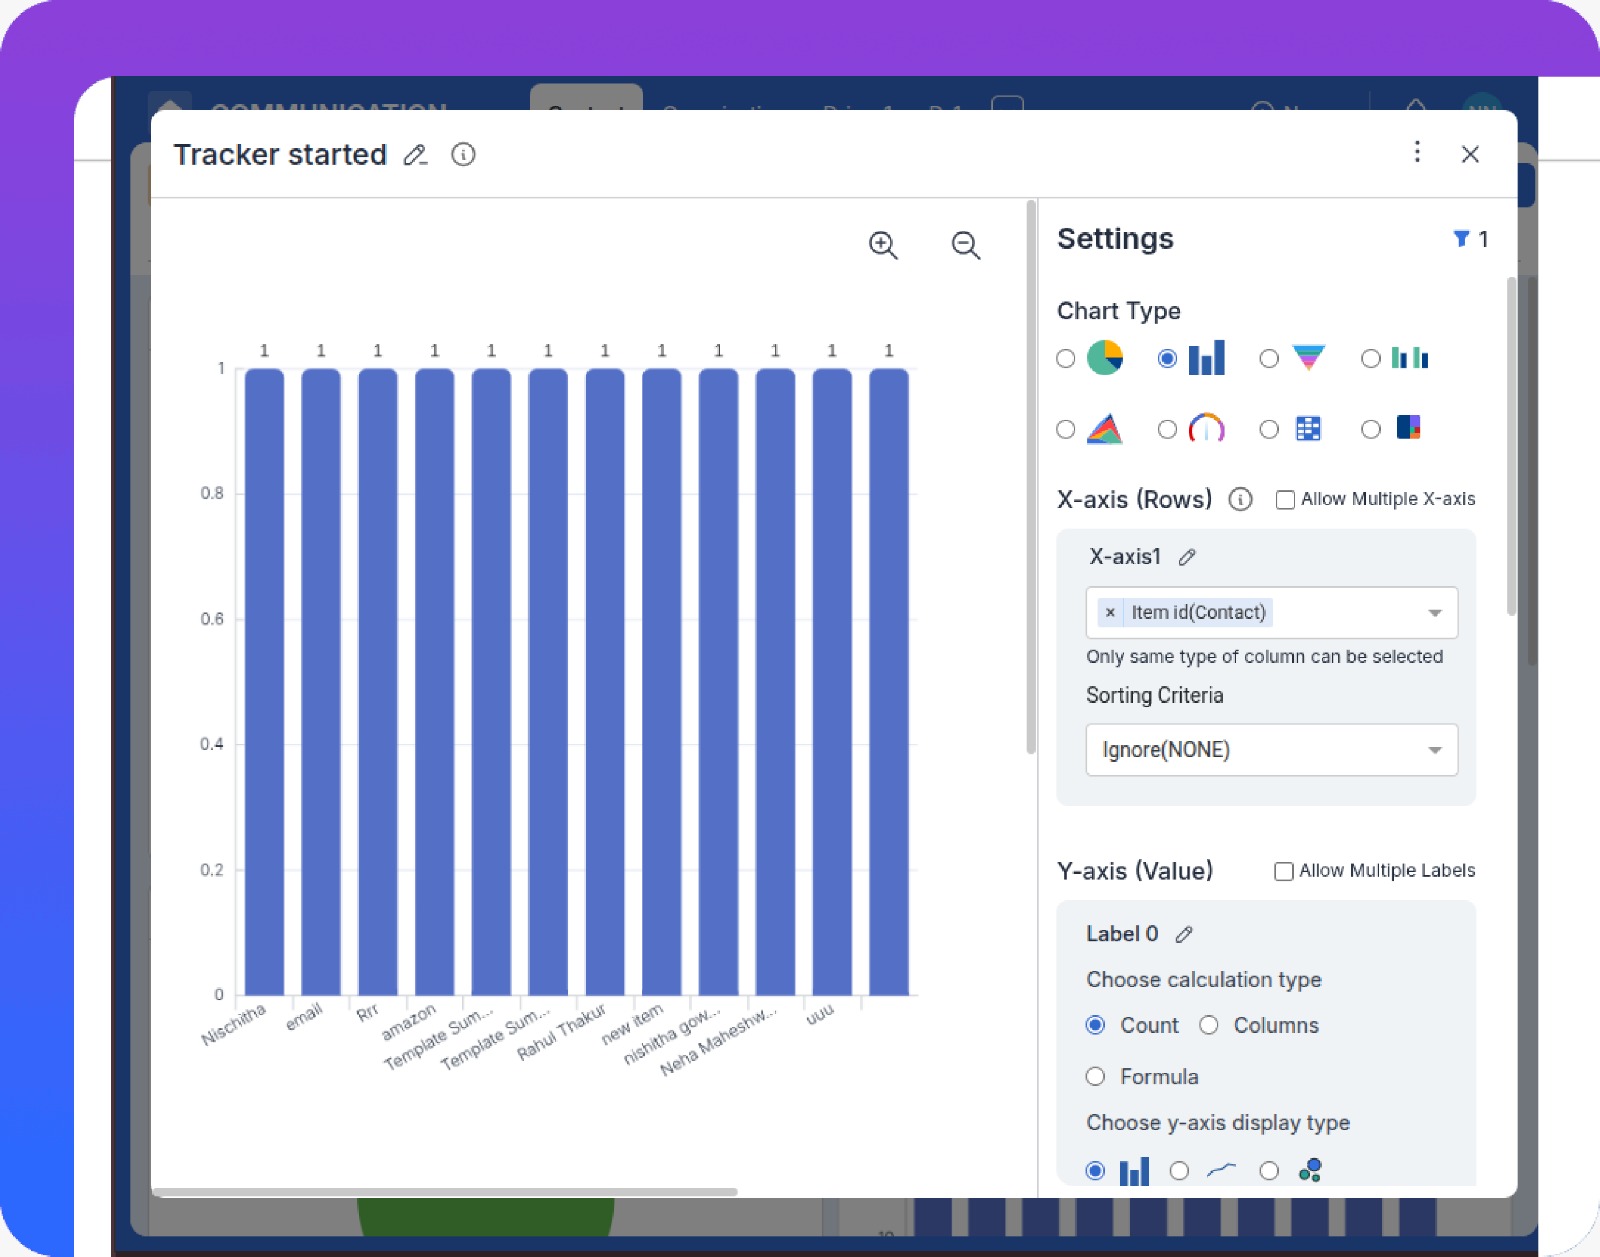Image resolution: width=1600 pixels, height=1257 pixels.
Task: Zoom out of the chart
Action: pyautogui.click(x=965, y=245)
